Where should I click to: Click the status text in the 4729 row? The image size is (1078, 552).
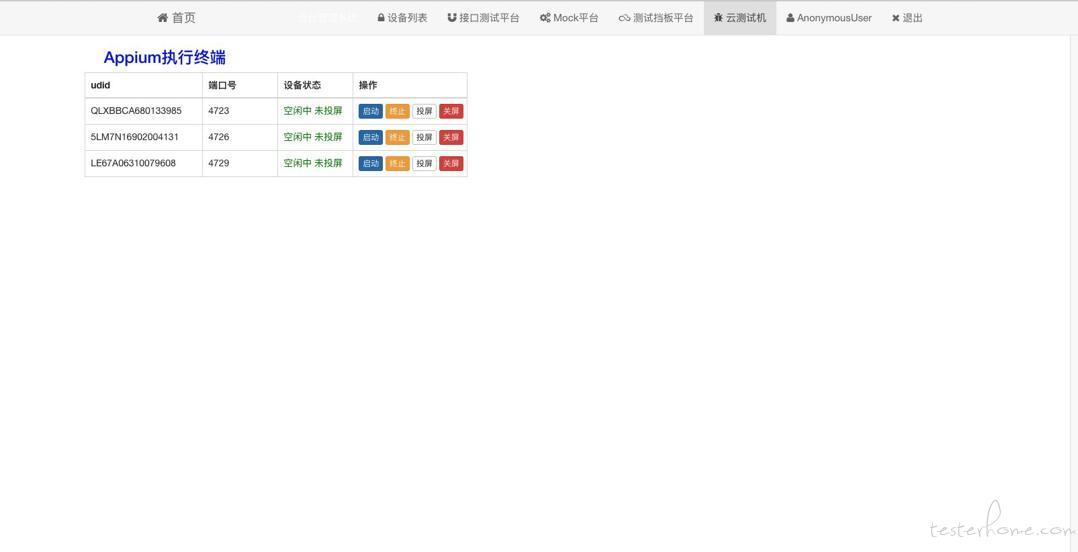coord(313,163)
